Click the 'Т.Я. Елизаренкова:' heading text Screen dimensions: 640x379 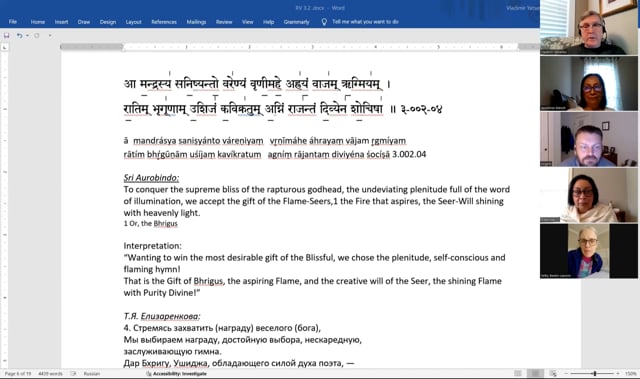(x=162, y=316)
